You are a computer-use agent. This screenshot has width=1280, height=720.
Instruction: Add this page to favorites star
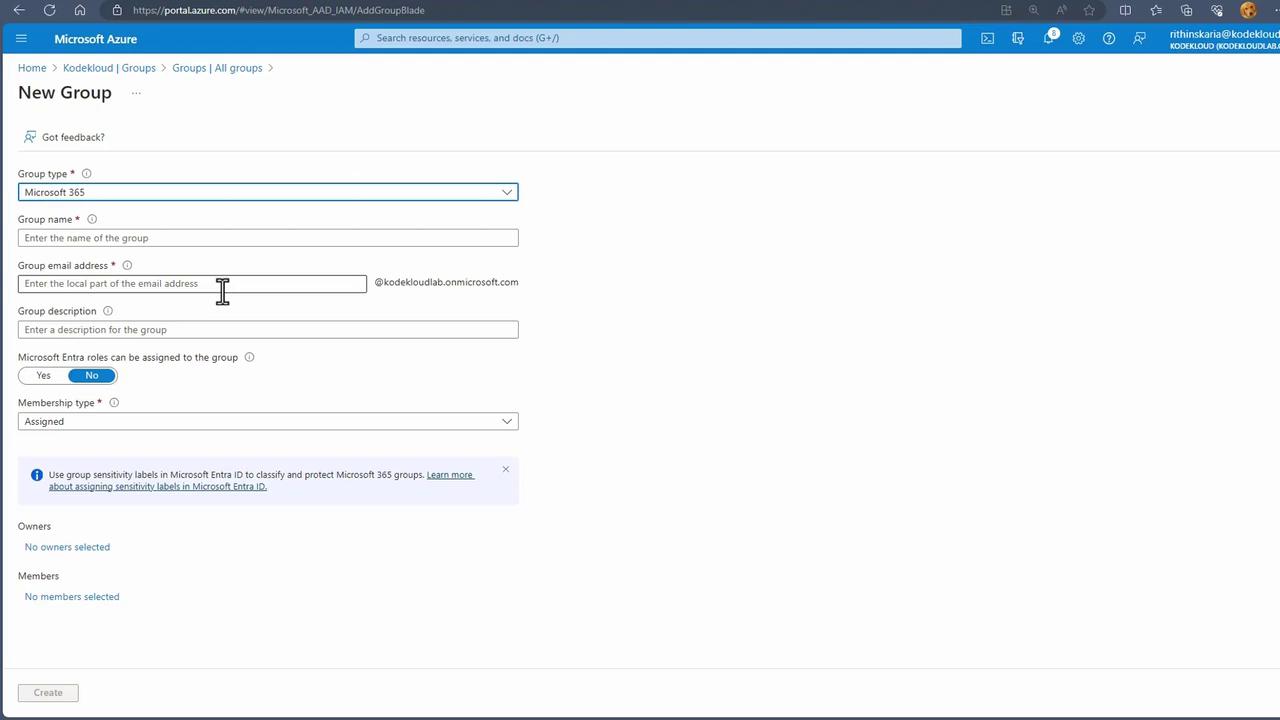1089,10
